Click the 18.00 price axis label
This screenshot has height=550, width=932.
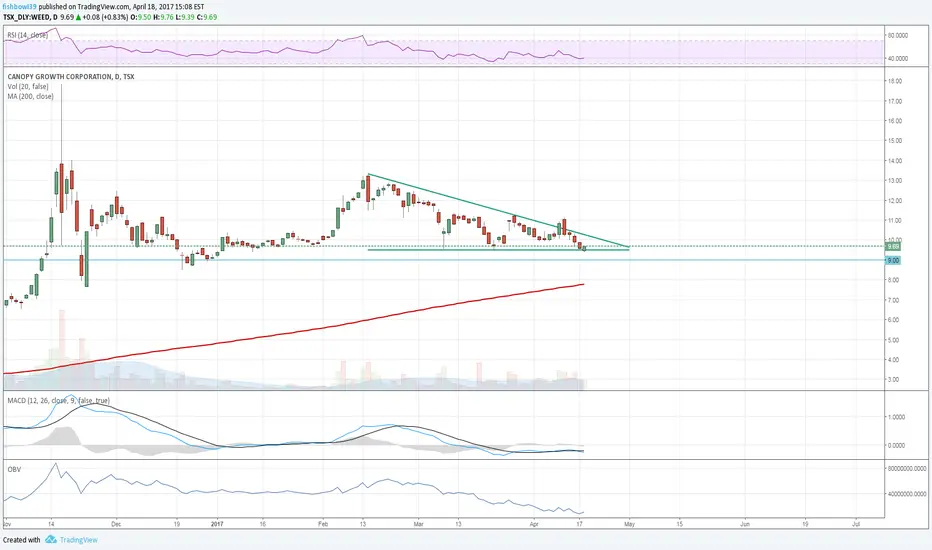click(x=894, y=81)
